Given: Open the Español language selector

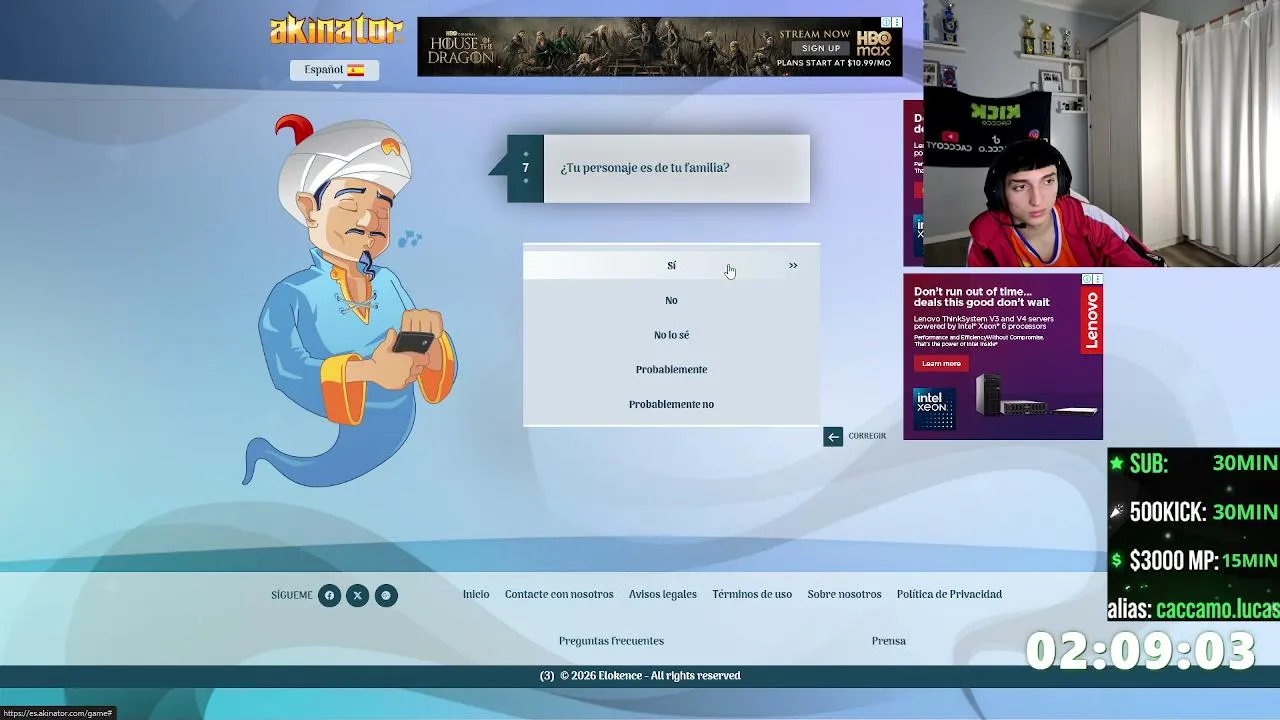Looking at the screenshot, I should 334,70.
